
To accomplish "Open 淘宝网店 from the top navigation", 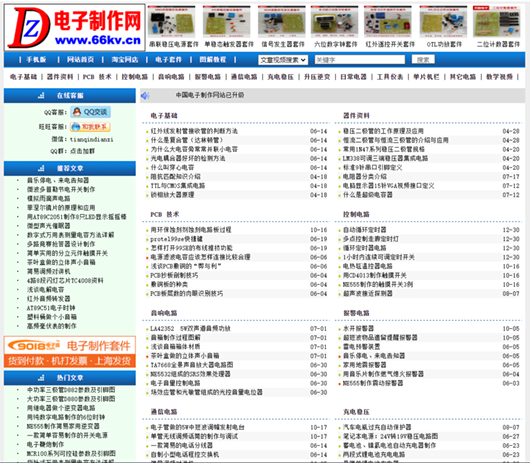I will point(125,60).
